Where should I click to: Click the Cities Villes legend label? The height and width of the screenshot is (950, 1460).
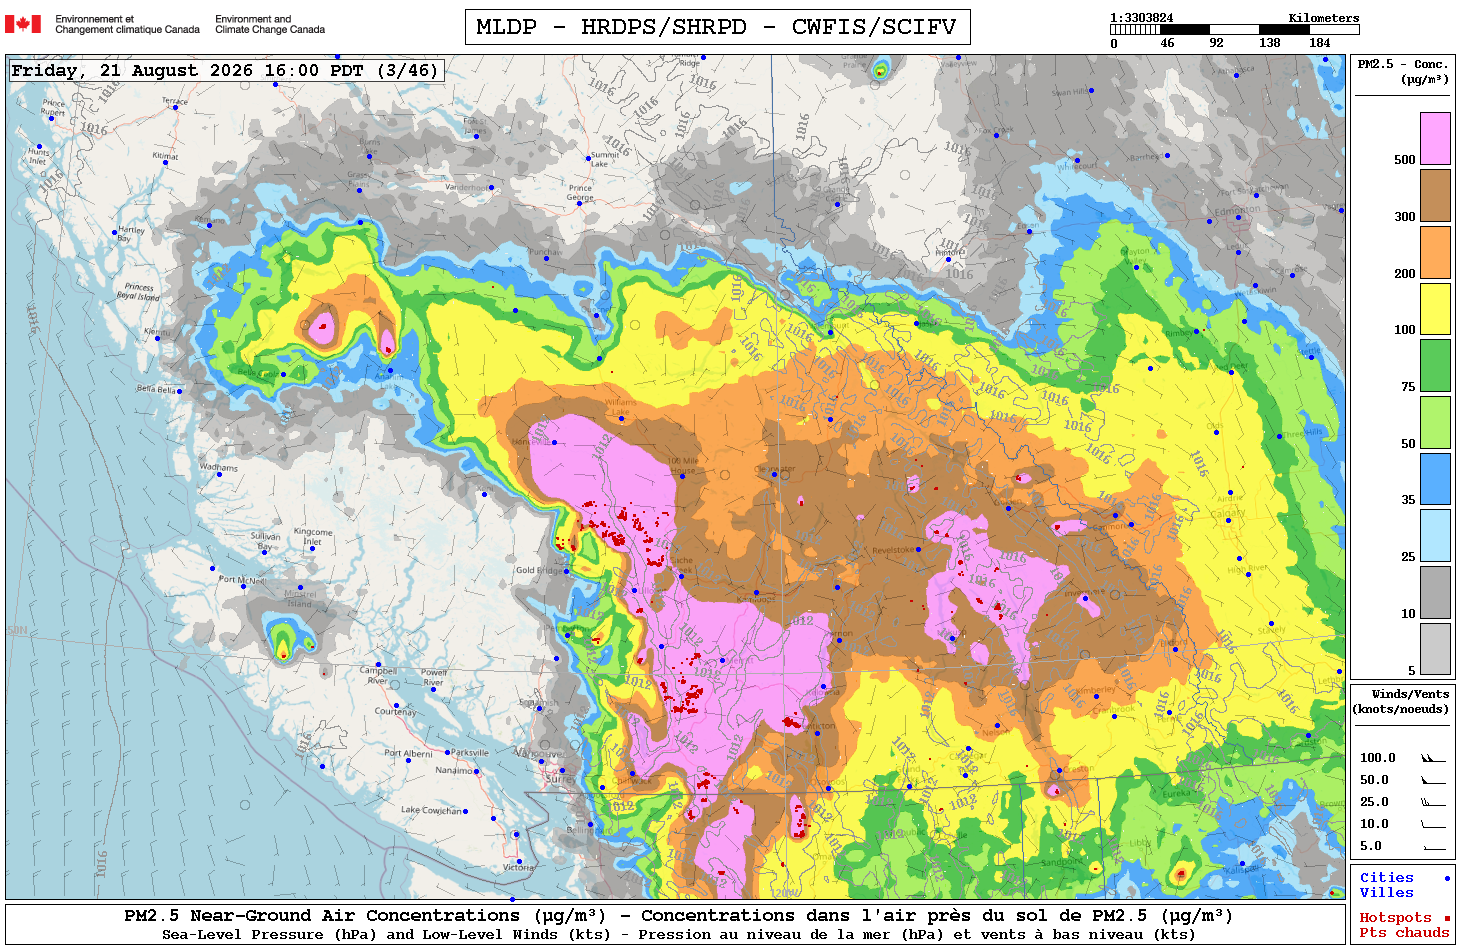(x=1387, y=885)
